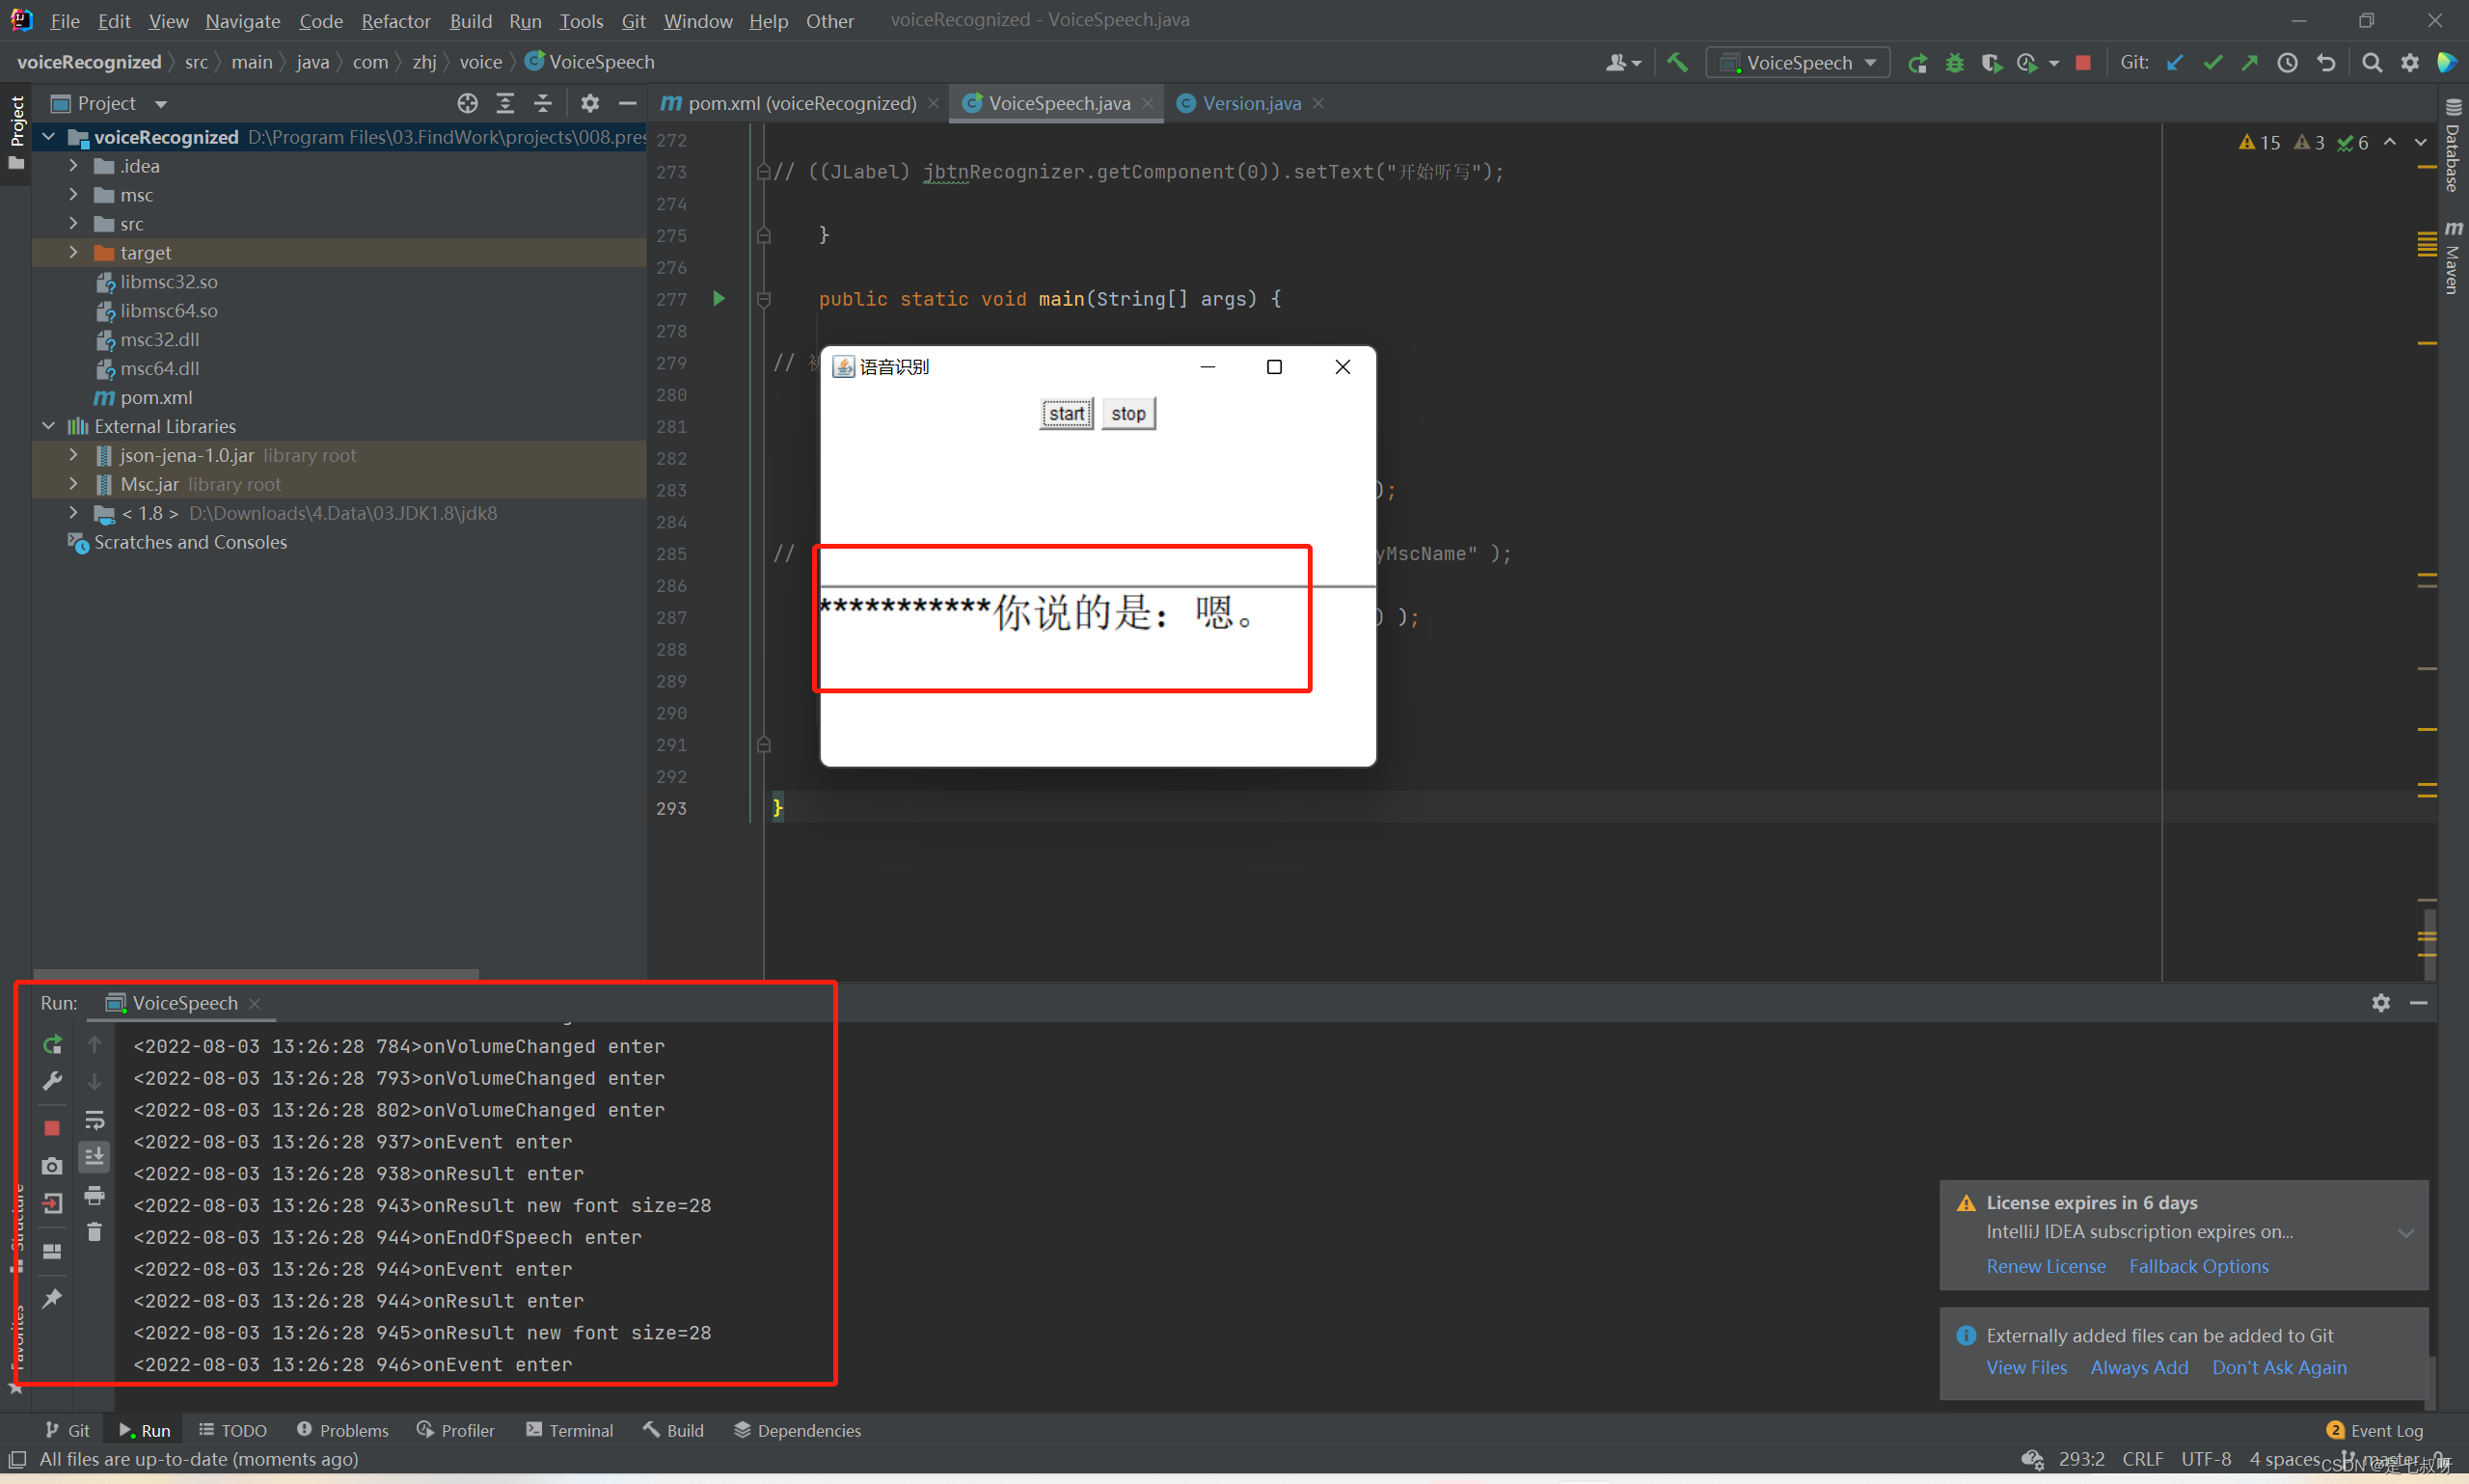The height and width of the screenshot is (1484, 2469).
Task: Expand the Msc.jar library node
Action: click(x=73, y=484)
